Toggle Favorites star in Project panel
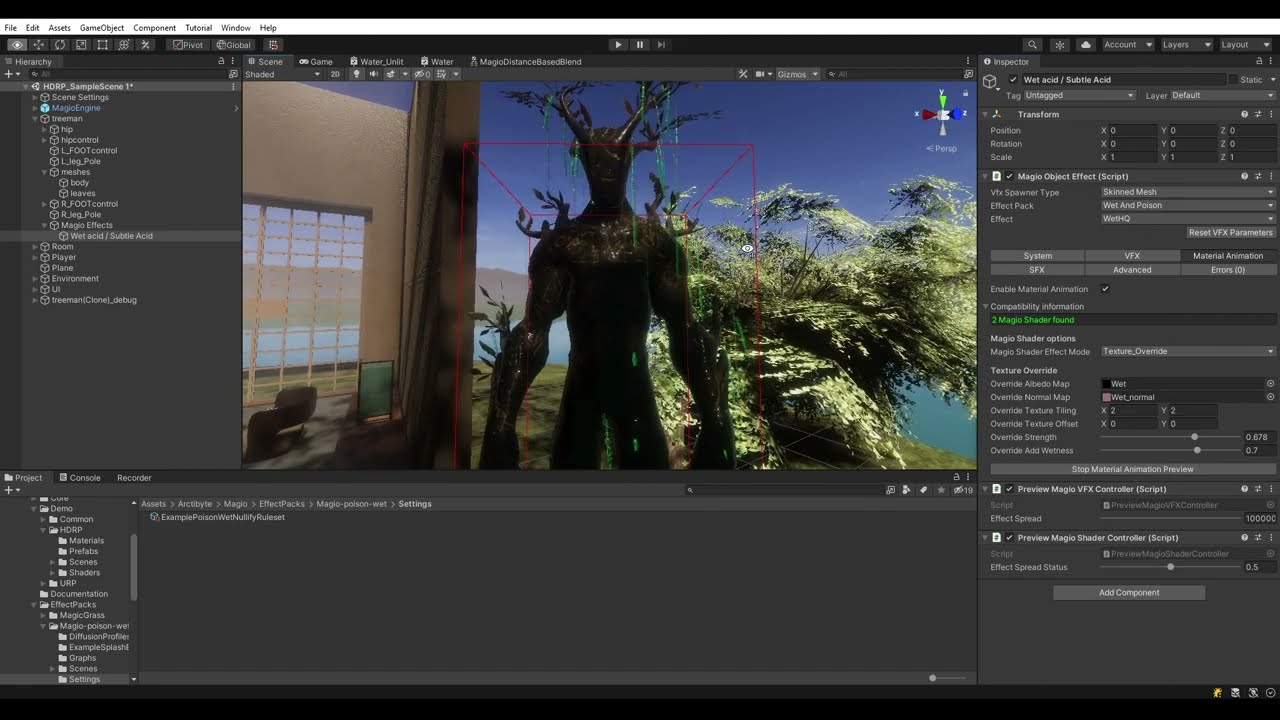This screenshot has width=1280, height=720. (x=940, y=491)
